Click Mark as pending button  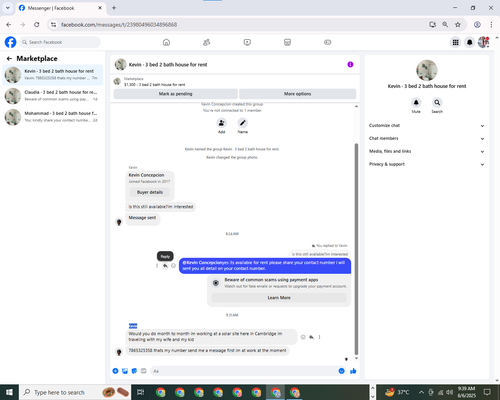pyautogui.click(x=175, y=94)
